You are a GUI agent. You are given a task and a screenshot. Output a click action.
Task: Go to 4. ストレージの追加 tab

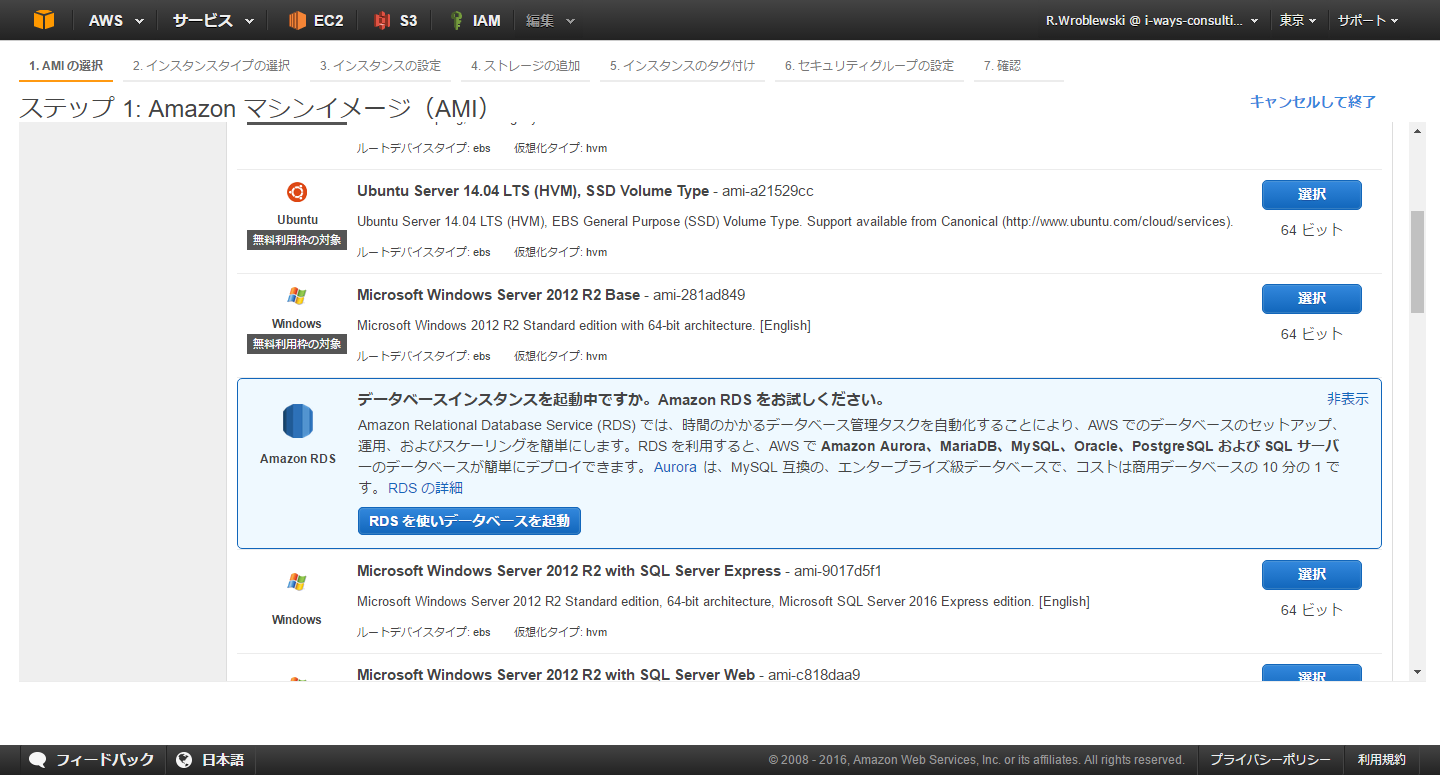pos(525,66)
